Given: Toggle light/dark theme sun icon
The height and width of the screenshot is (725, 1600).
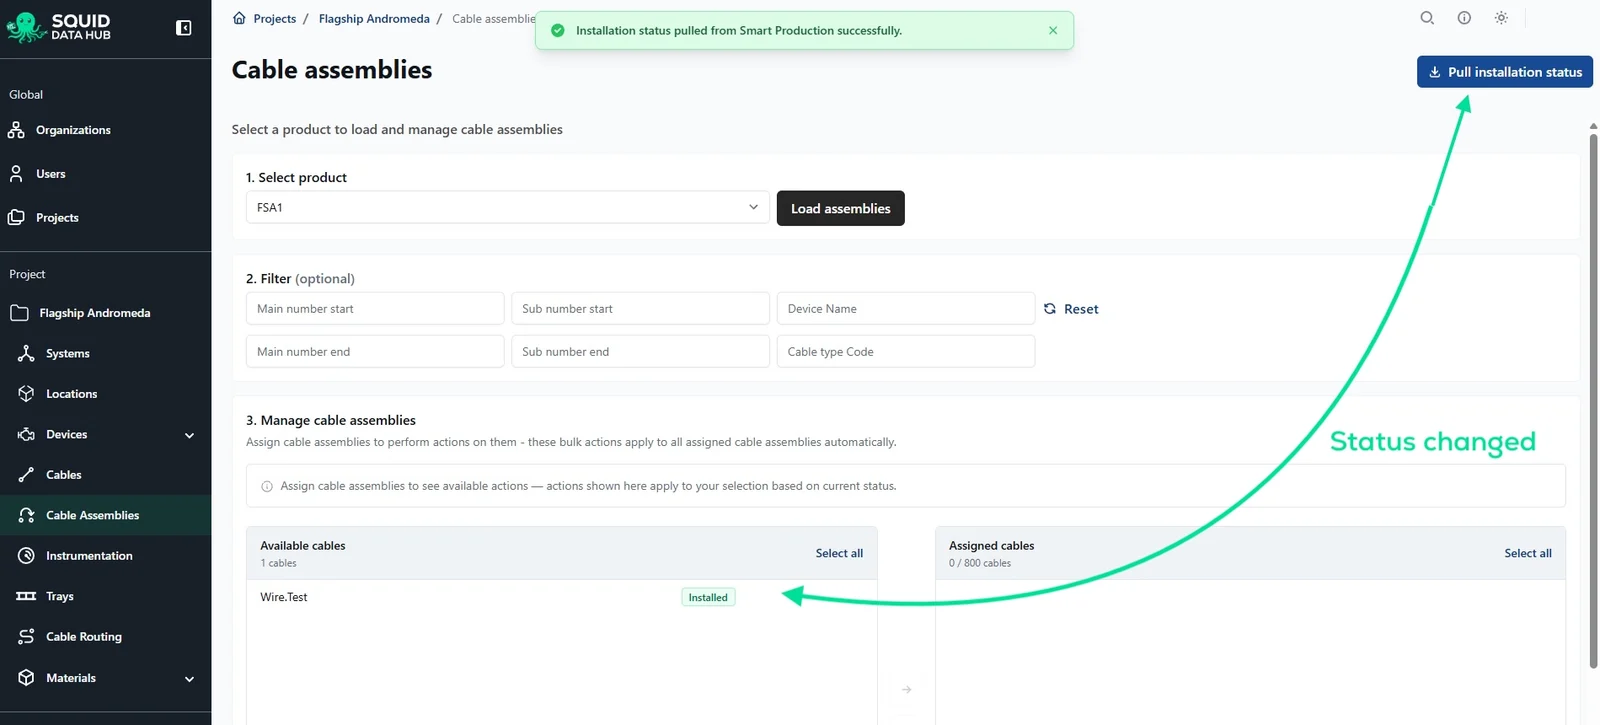Looking at the screenshot, I should 1501,18.
